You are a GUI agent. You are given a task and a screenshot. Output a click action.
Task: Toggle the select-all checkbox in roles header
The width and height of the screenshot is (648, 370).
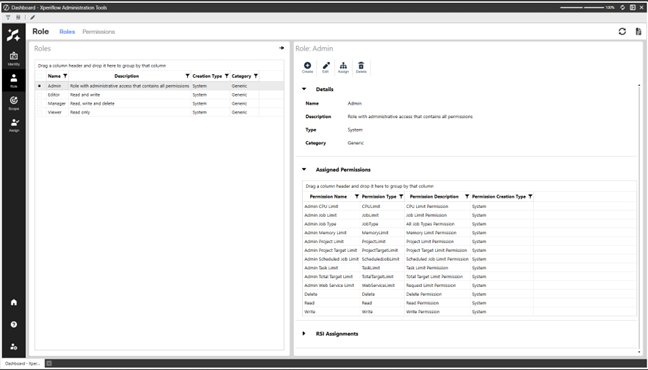40,76
